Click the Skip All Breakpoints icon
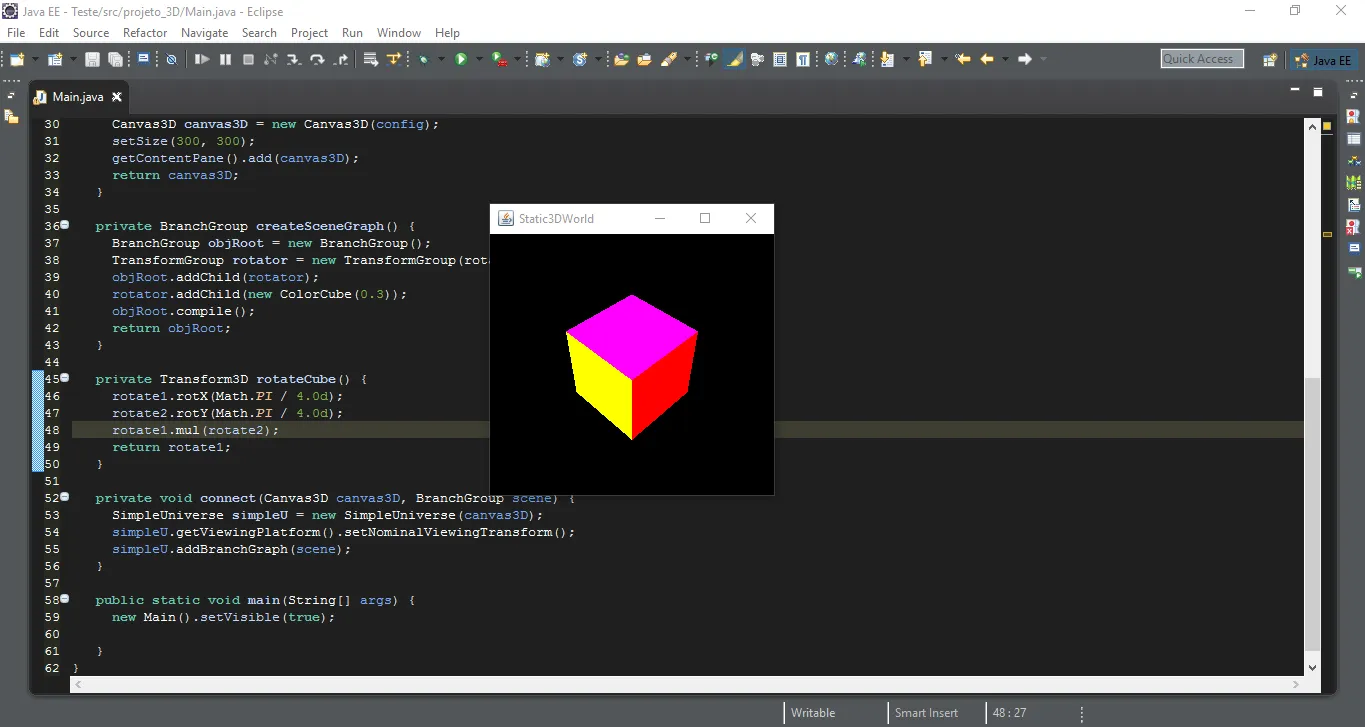Image resolution: width=1365 pixels, height=727 pixels. click(171, 60)
